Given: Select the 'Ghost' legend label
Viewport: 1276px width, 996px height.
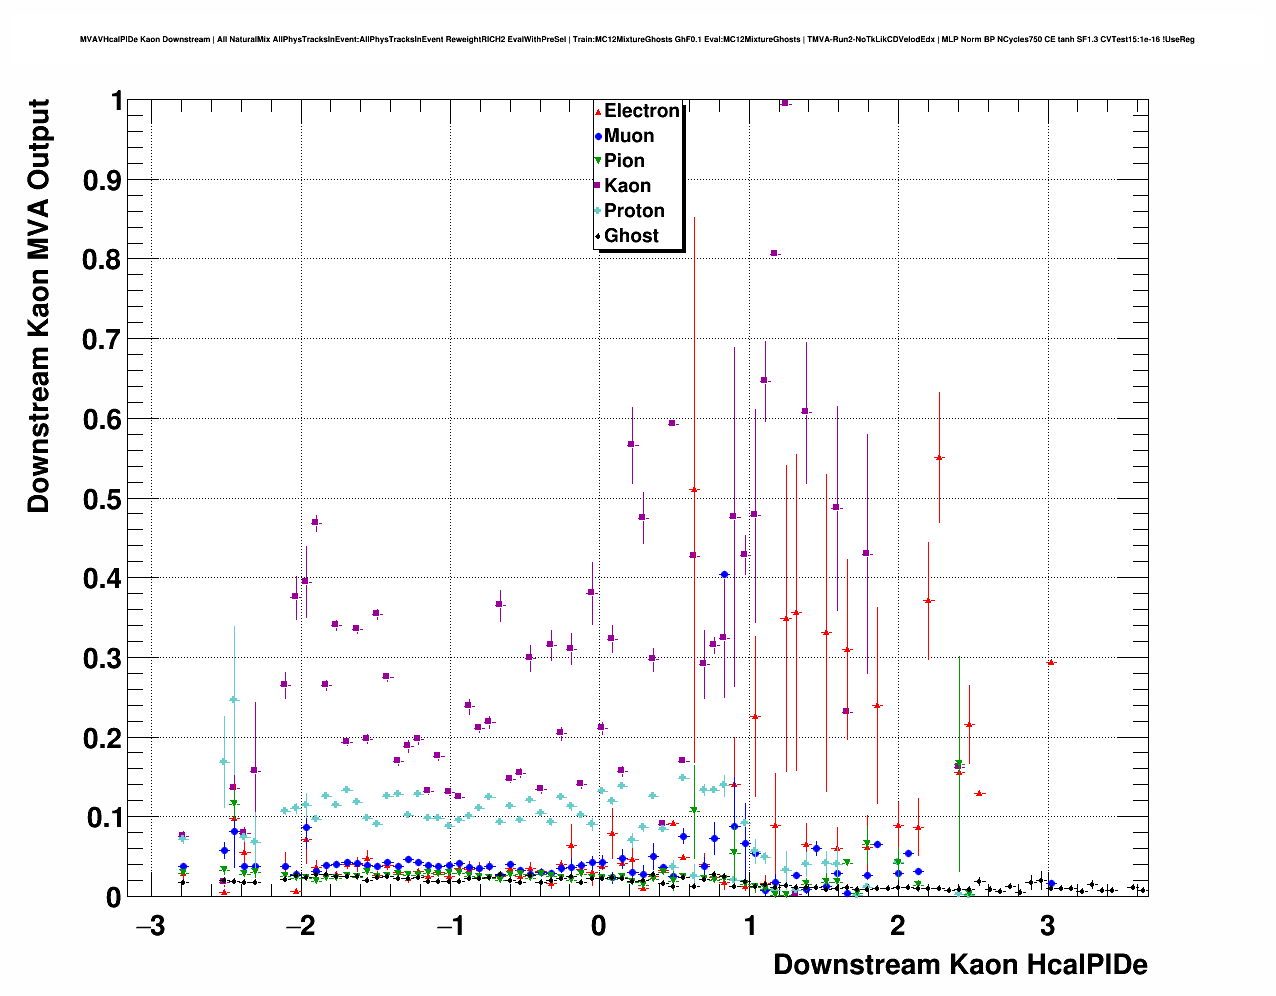Looking at the screenshot, I should tap(631, 236).
